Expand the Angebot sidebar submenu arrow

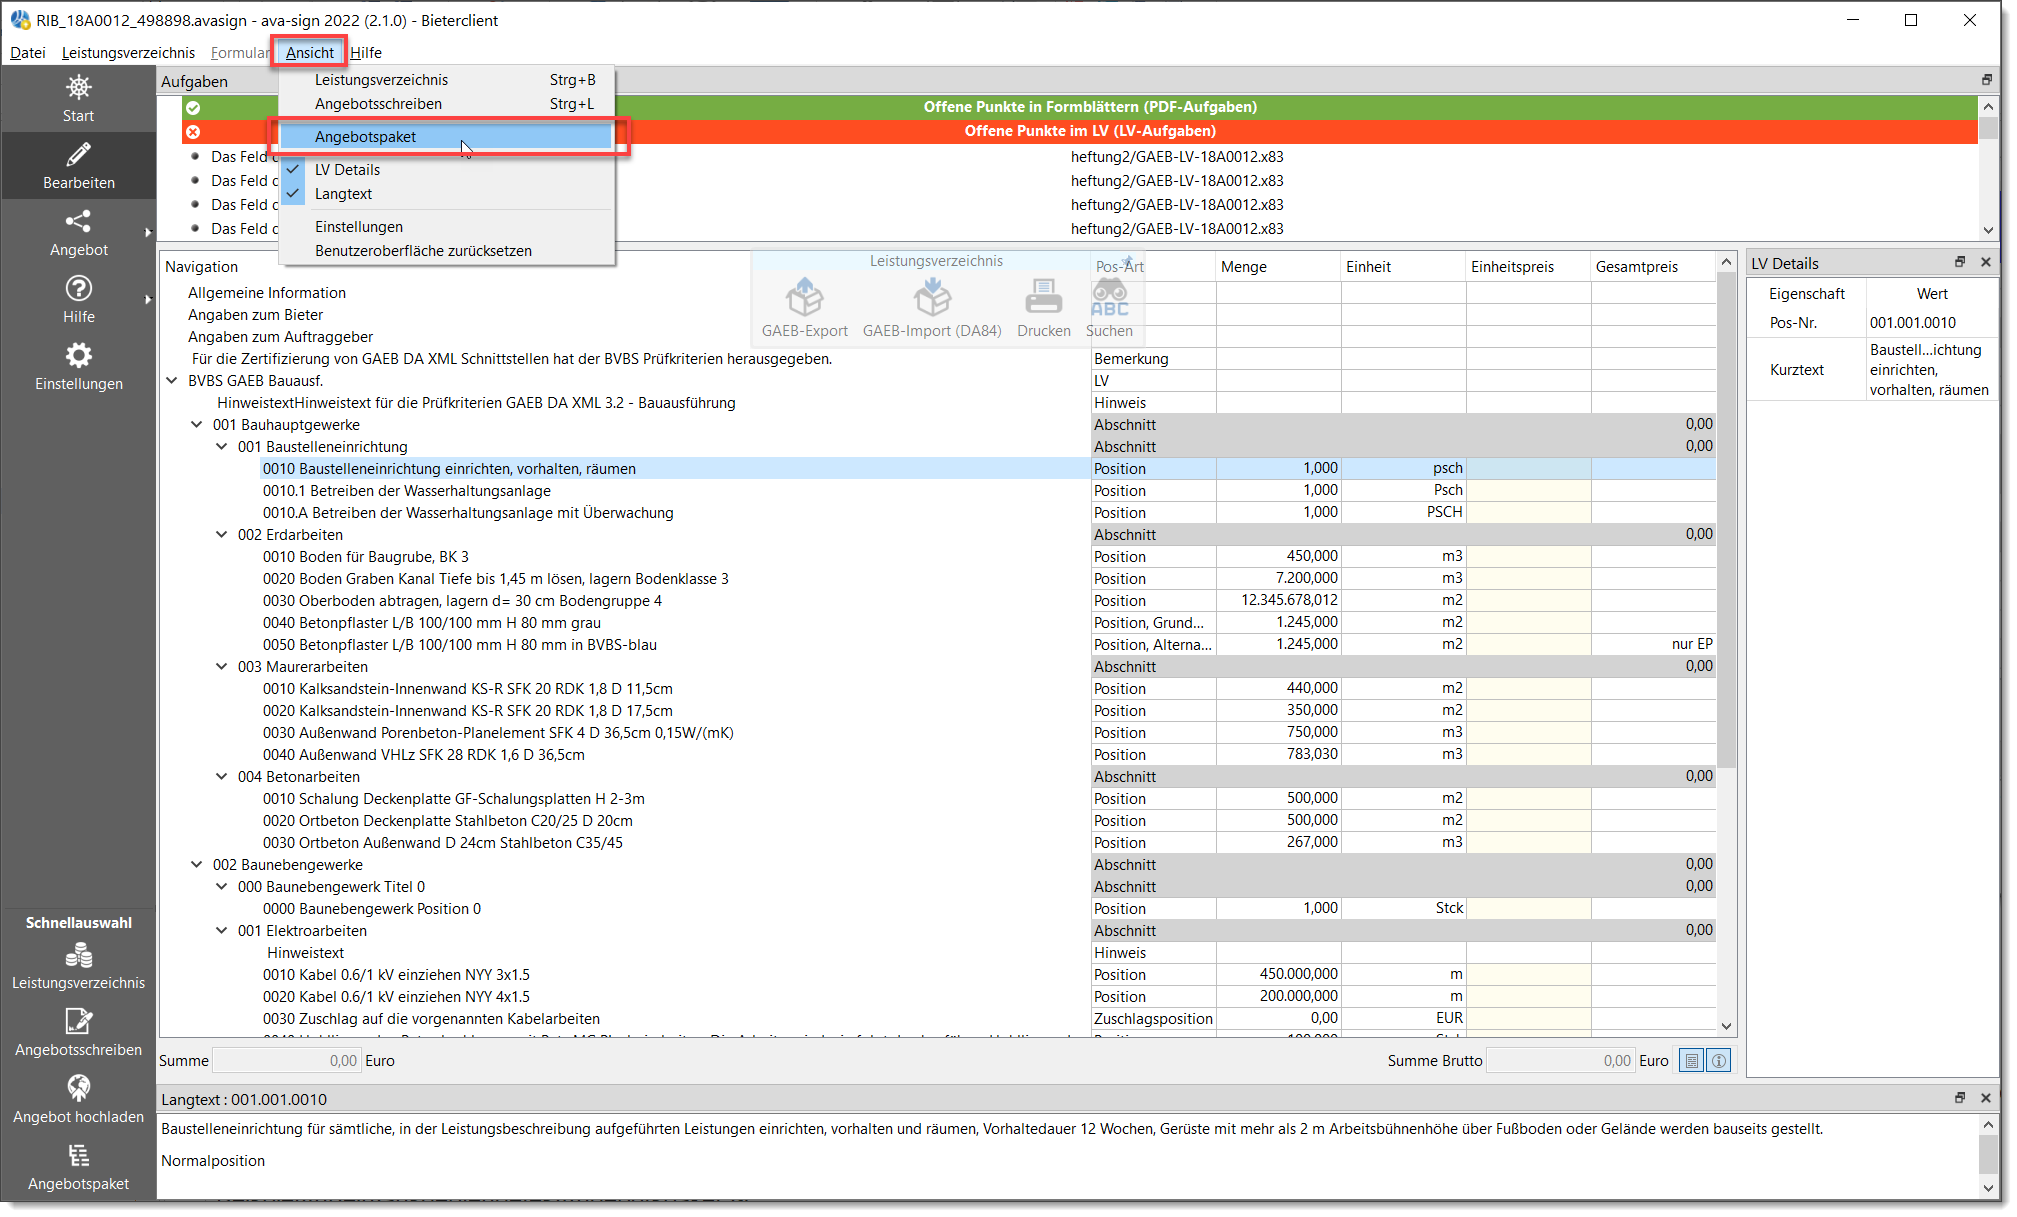point(148,232)
